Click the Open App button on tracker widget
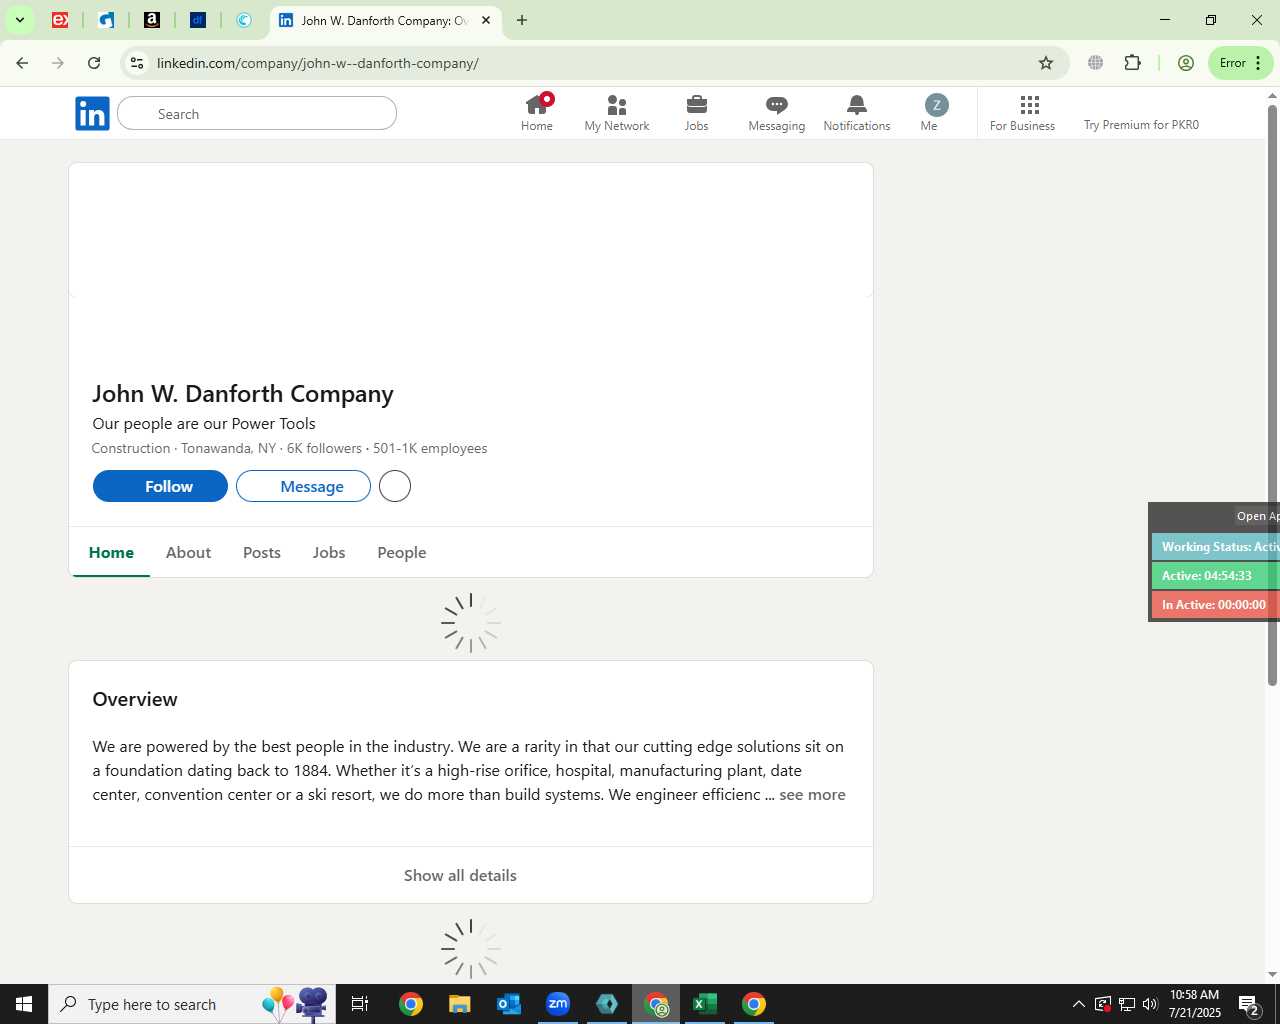This screenshot has height=1024, width=1280. [1257, 516]
